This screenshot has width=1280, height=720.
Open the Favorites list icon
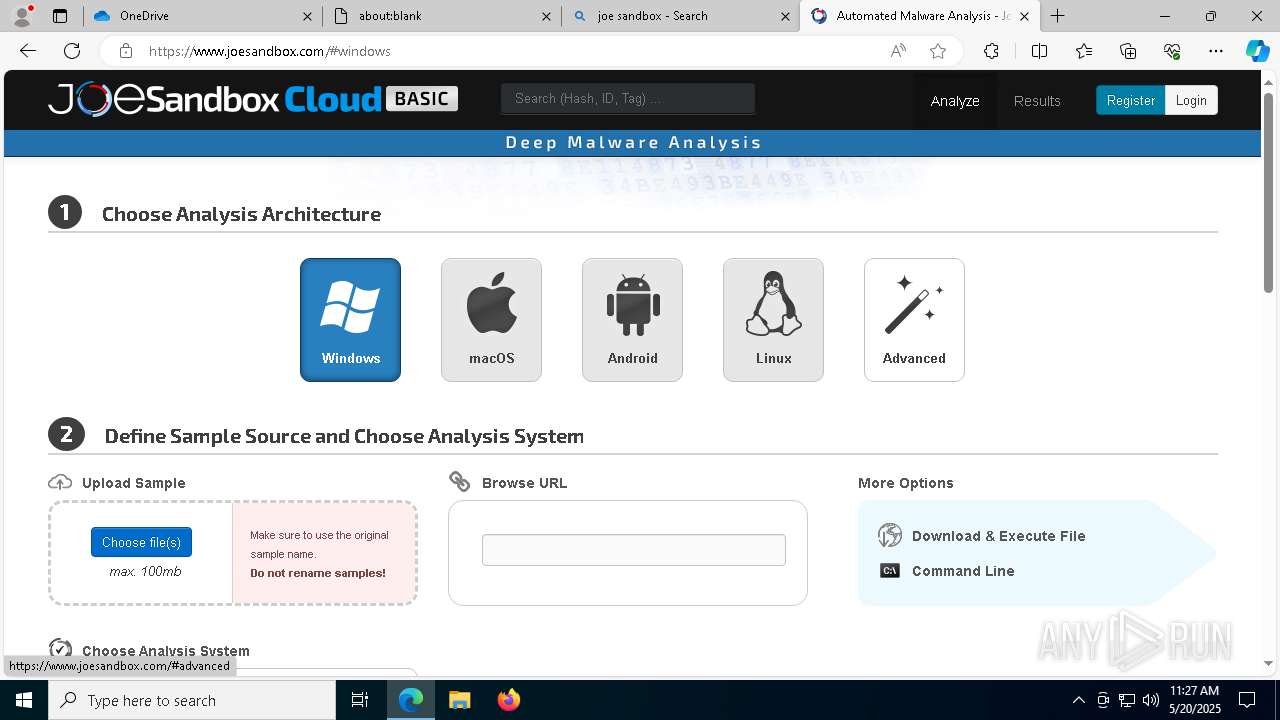coord(1084,51)
